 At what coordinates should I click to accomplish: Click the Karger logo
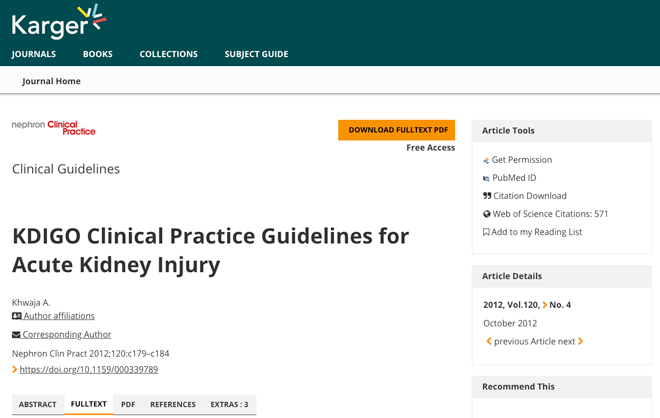pyautogui.click(x=59, y=22)
